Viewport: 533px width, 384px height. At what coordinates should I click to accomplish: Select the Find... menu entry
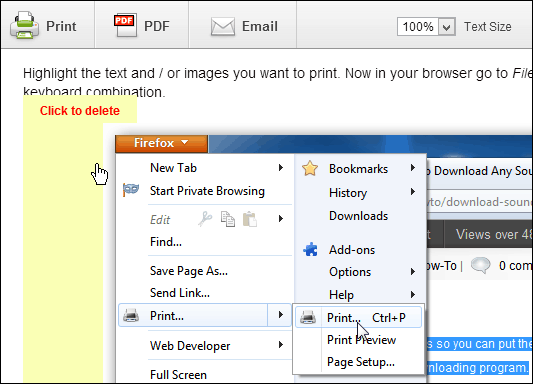166,242
